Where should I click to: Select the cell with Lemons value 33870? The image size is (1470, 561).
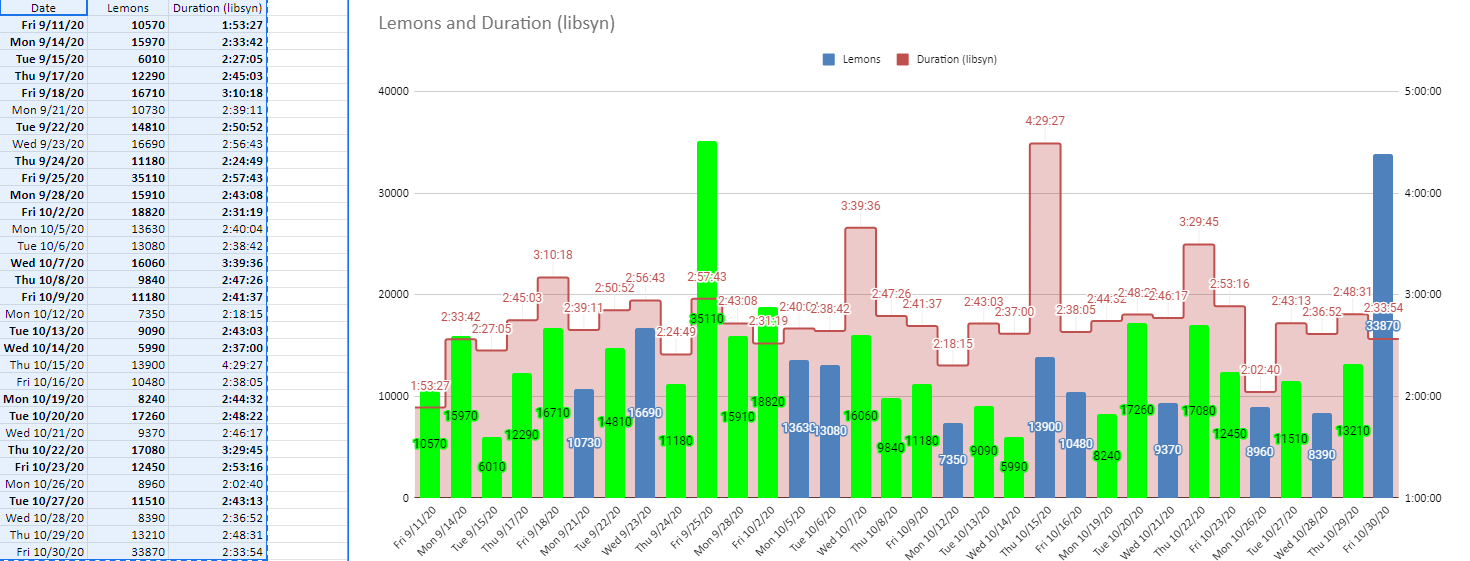coord(128,552)
